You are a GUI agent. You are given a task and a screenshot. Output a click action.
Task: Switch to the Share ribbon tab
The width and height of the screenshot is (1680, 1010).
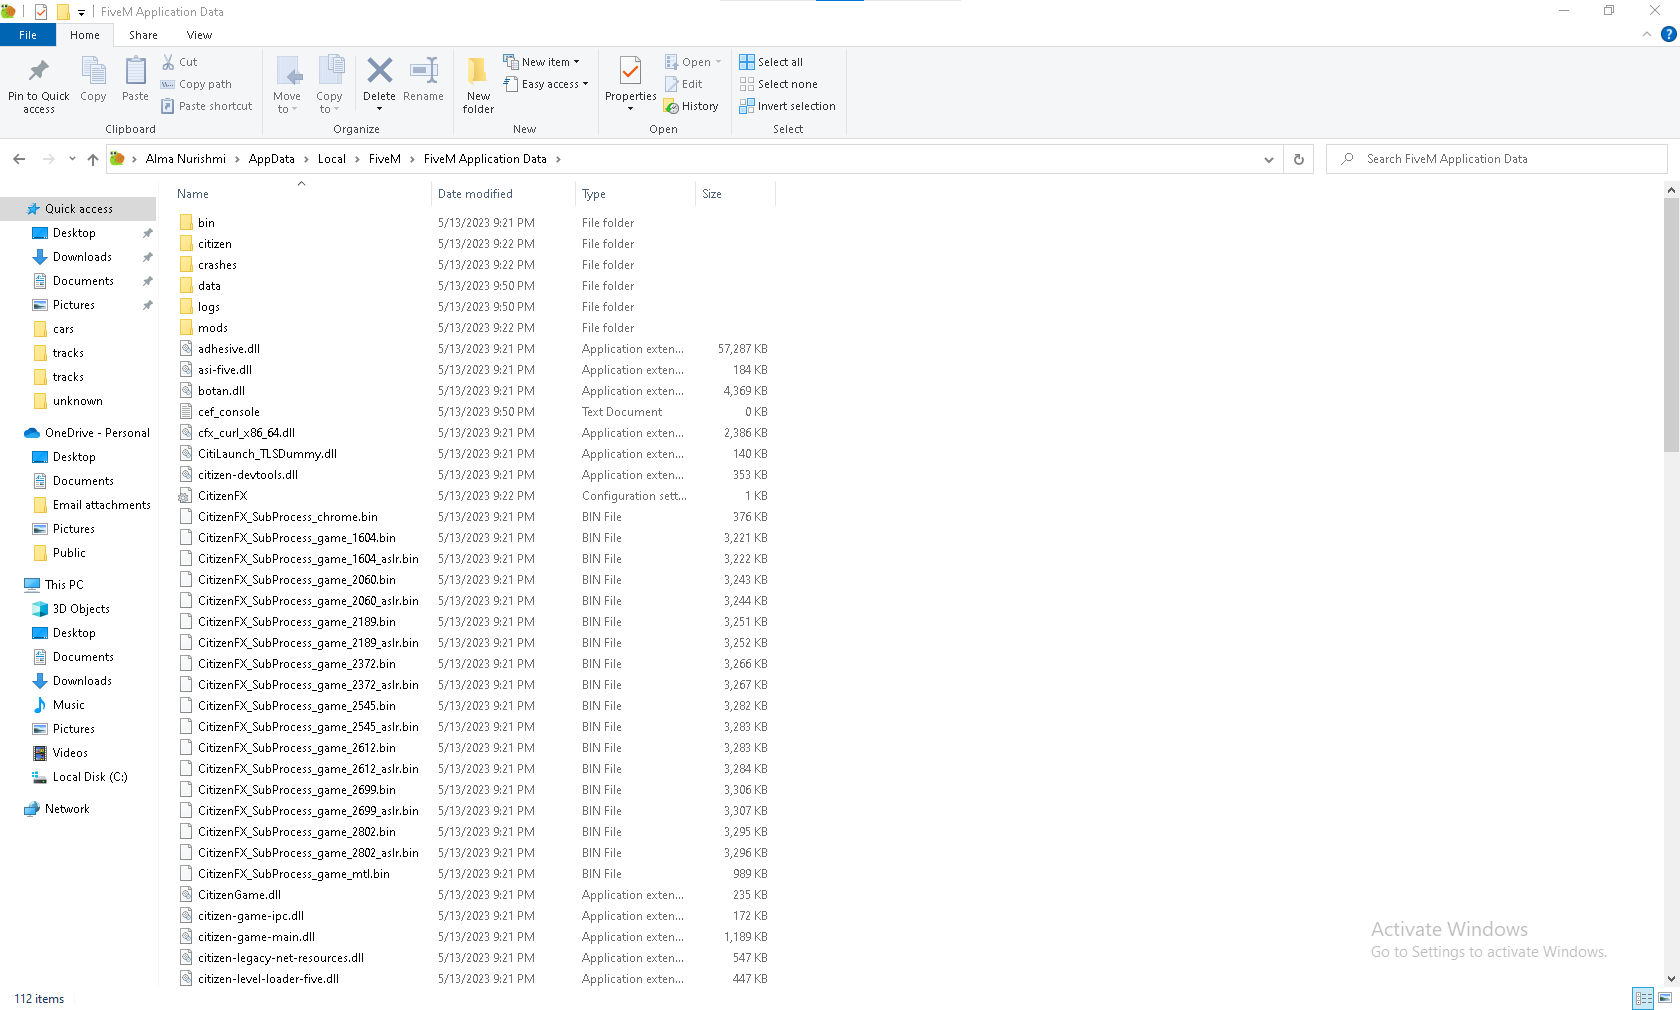point(143,35)
